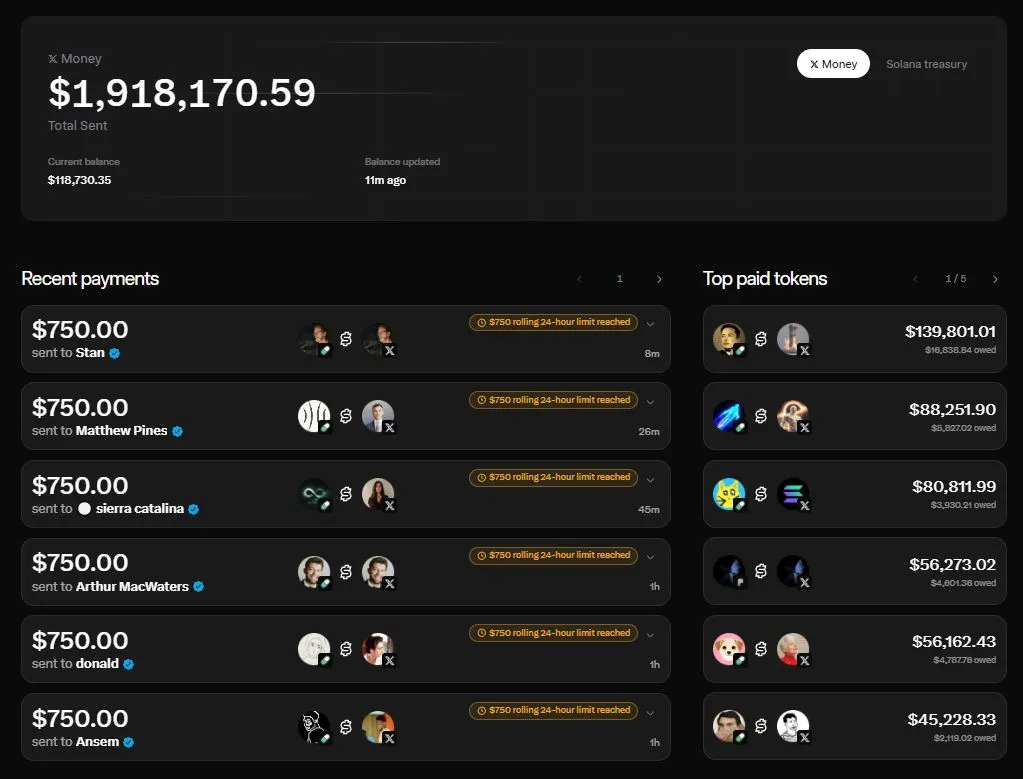Open sierra catalina profile name link
The width and height of the screenshot is (1023, 779).
(x=140, y=508)
